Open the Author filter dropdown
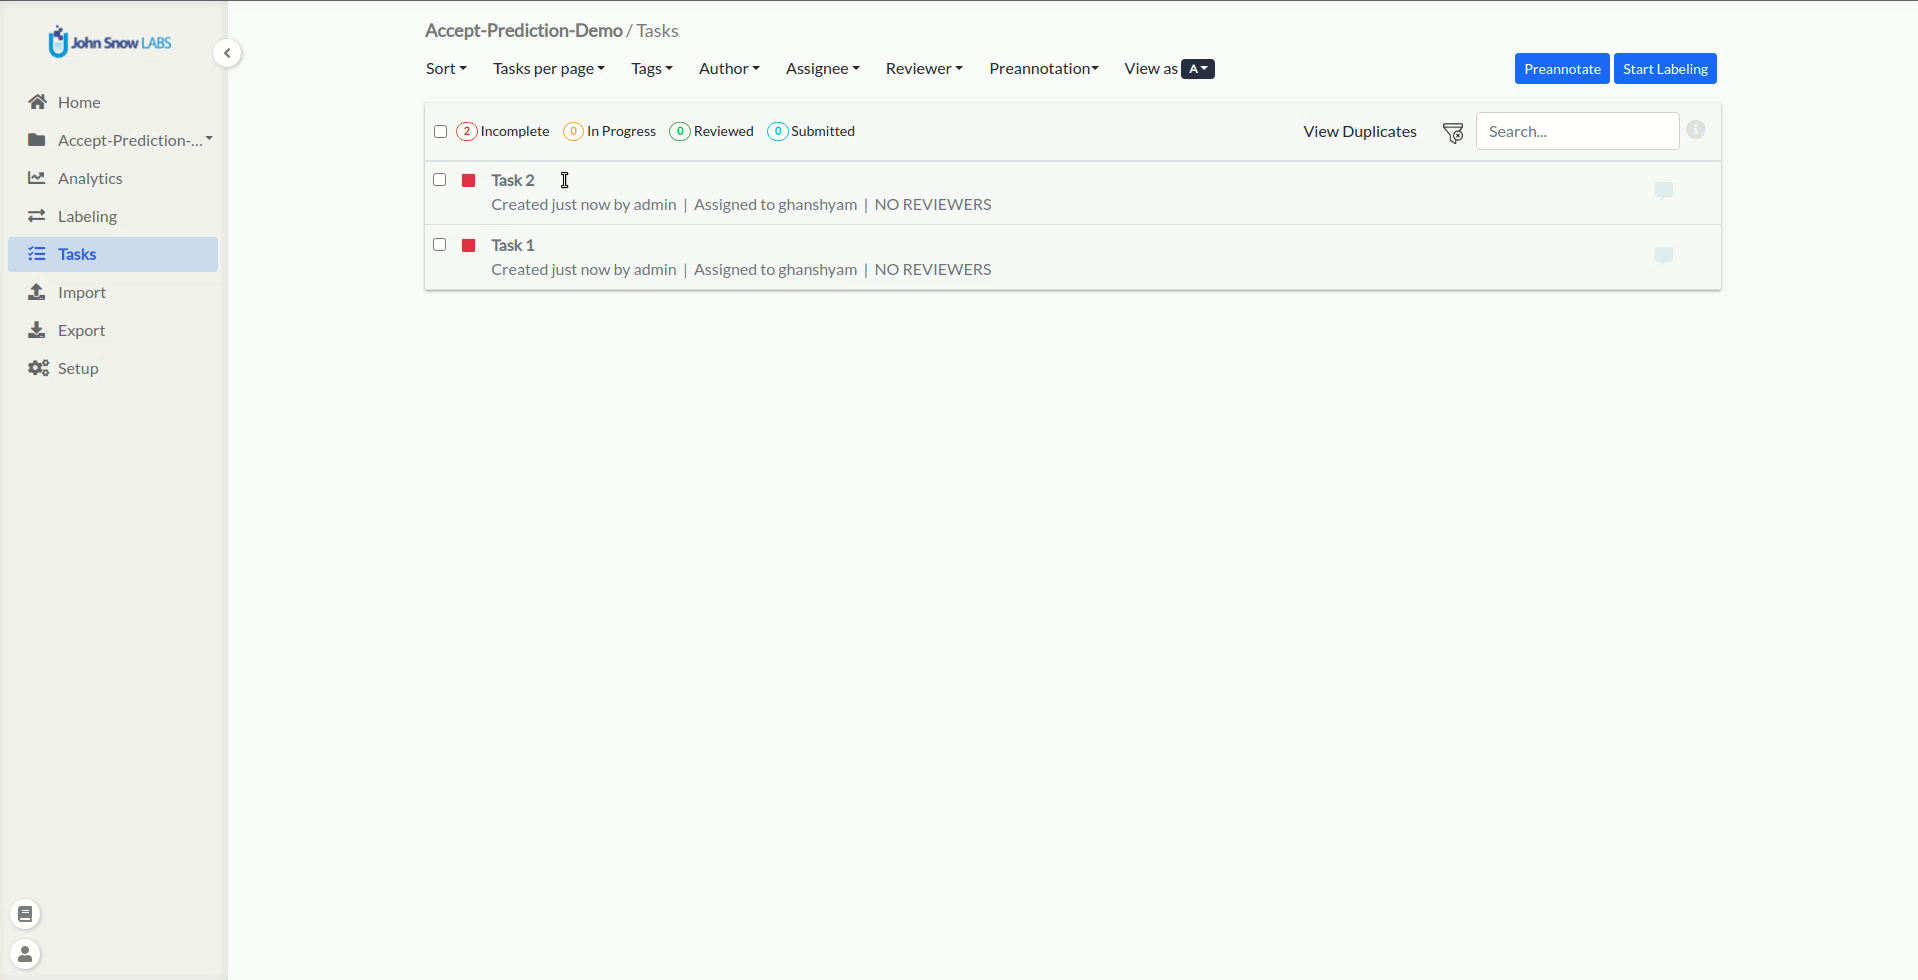Viewport: 1918px width, 980px height. coord(729,68)
